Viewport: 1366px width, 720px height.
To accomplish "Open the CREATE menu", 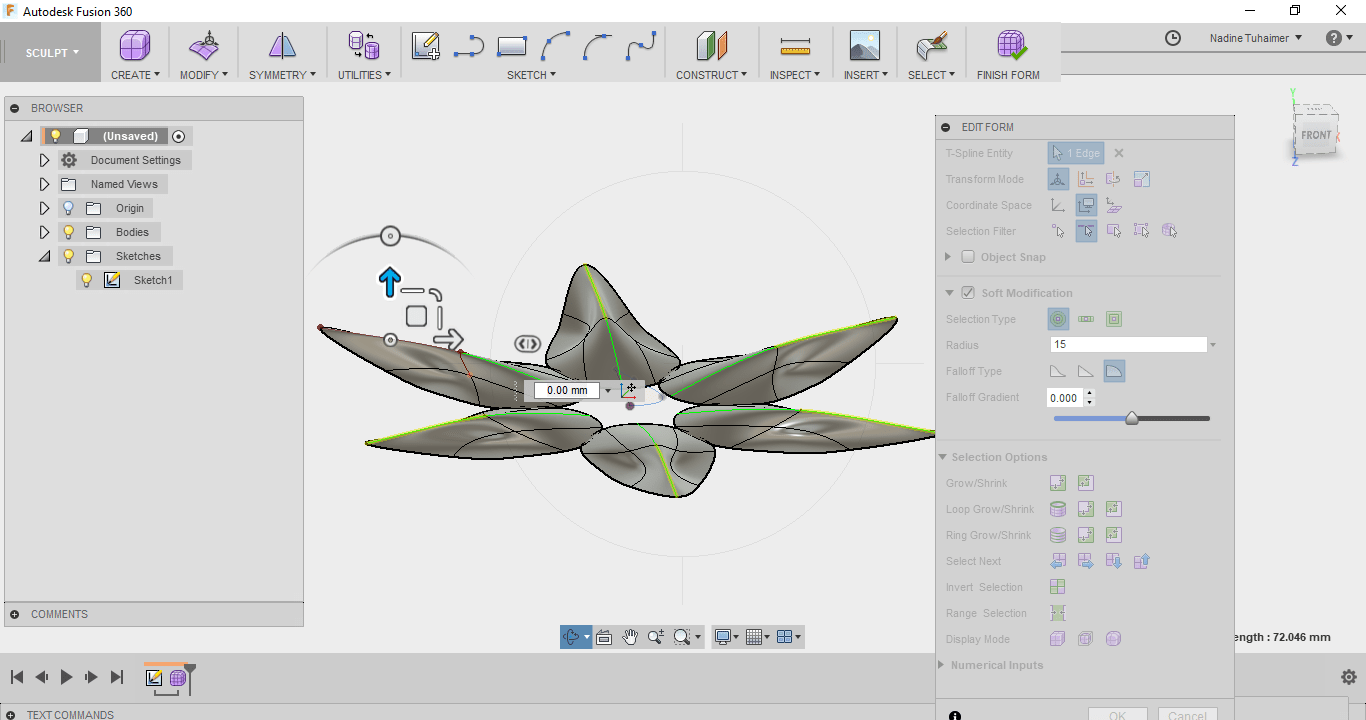I will [135, 75].
